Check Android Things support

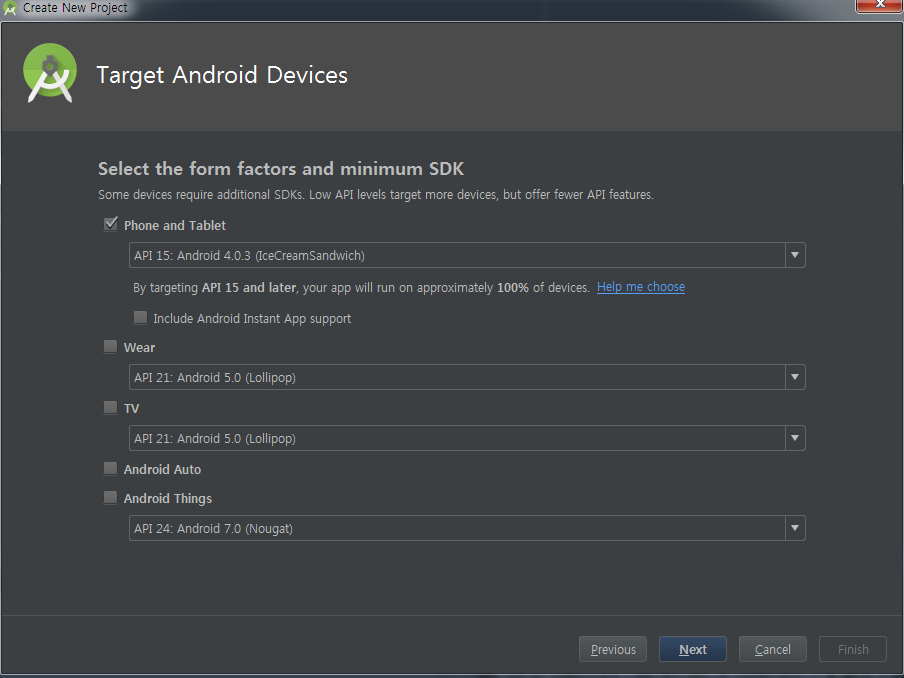110,497
